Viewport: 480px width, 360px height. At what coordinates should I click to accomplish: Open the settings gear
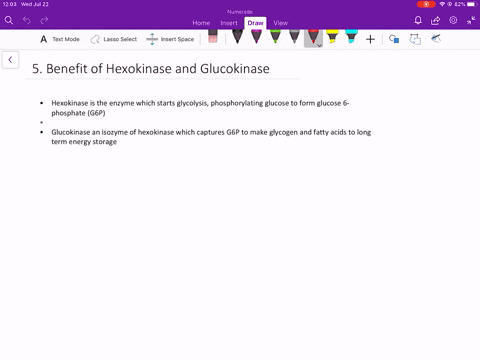[x=453, y=20]
